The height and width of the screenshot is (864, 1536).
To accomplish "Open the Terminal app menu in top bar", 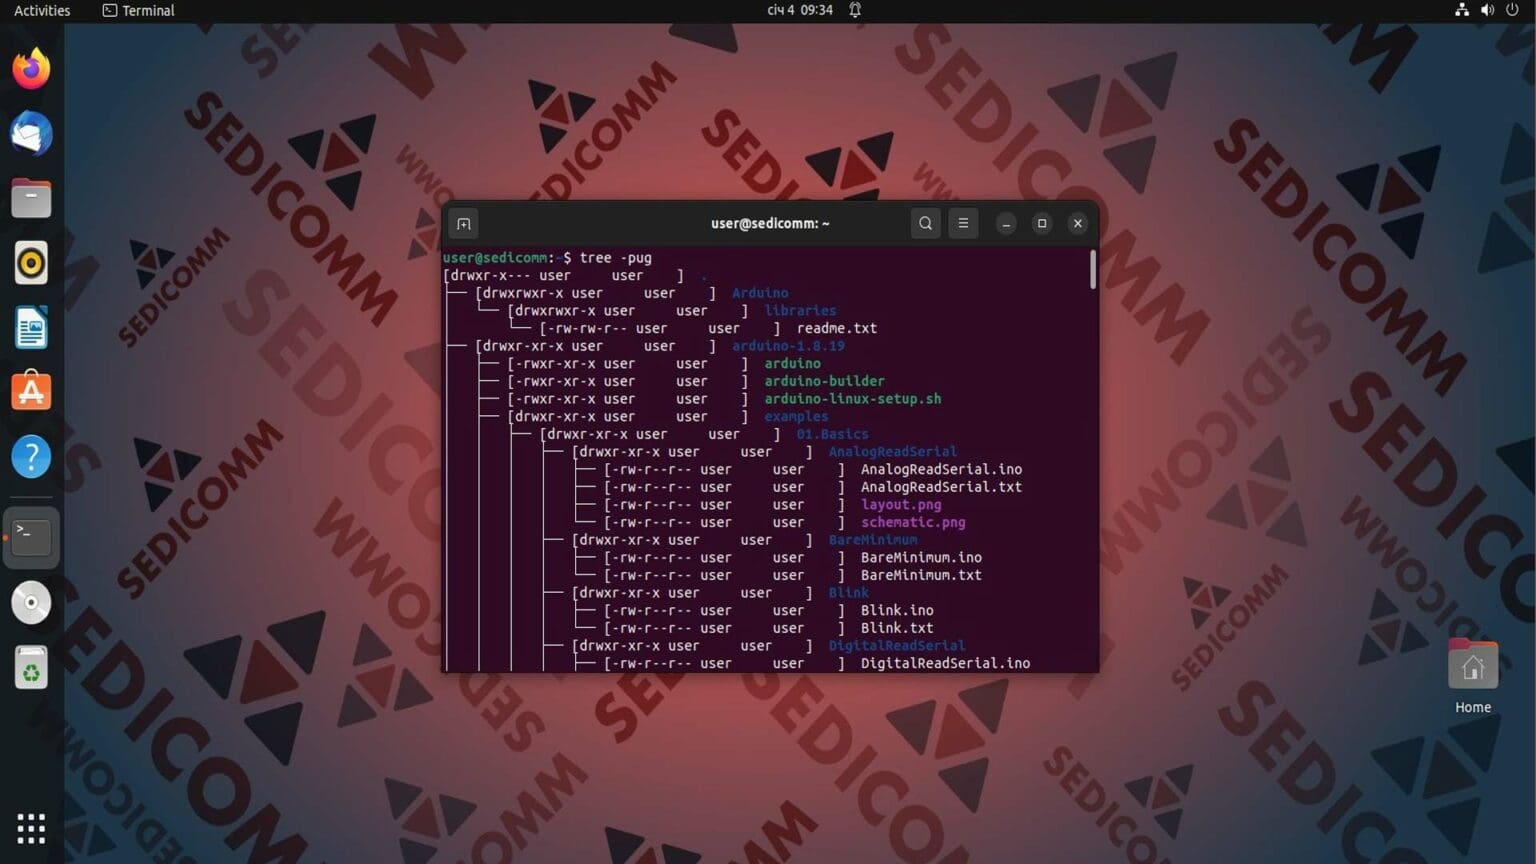I will pyautogui.click(x=138, y=10).
